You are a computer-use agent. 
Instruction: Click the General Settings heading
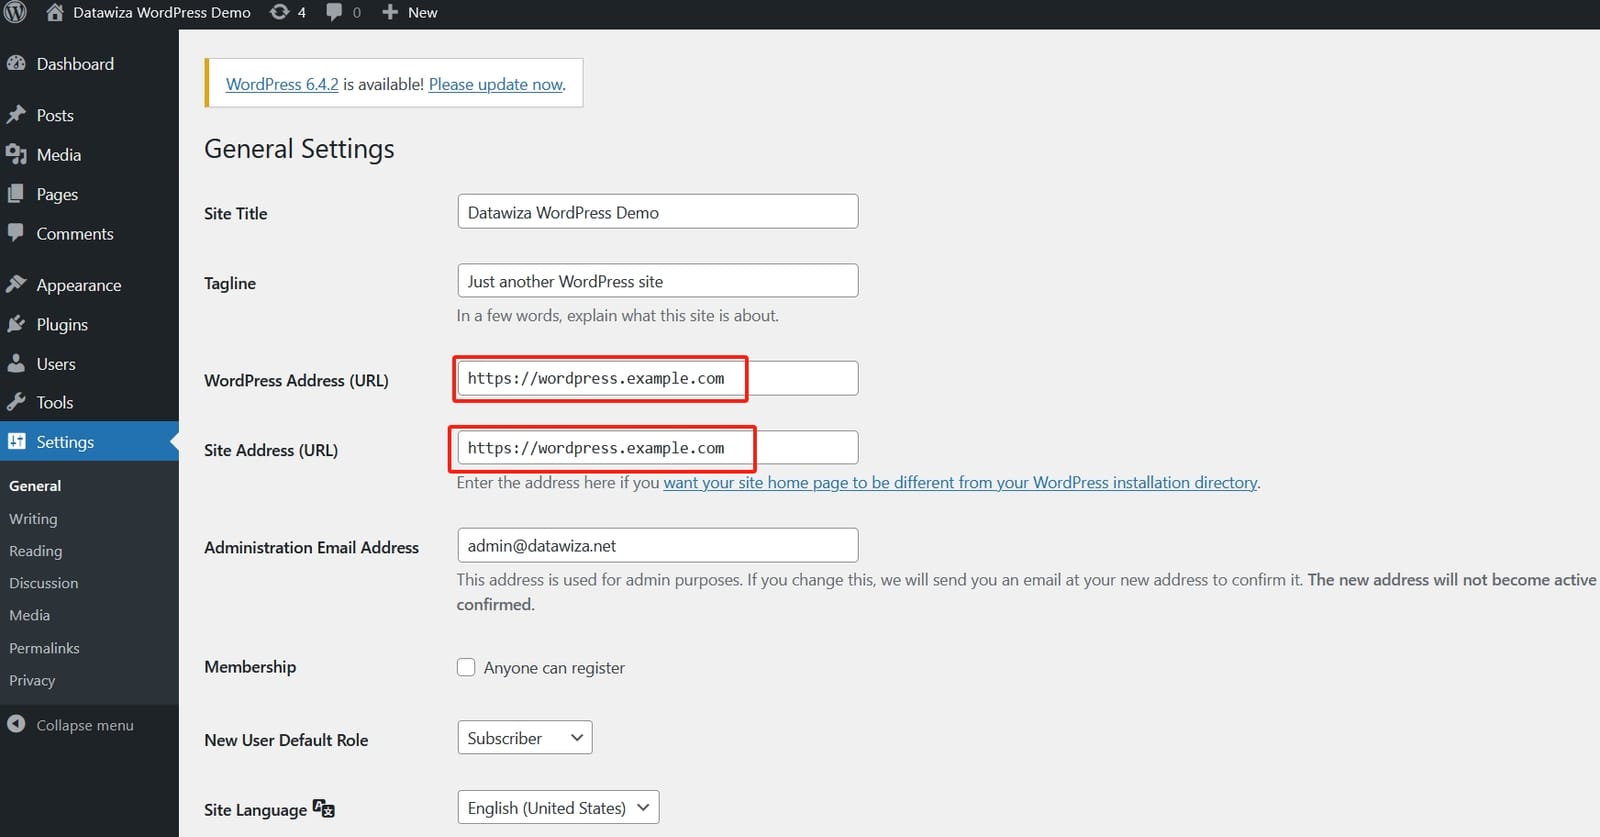coord(299,149)
